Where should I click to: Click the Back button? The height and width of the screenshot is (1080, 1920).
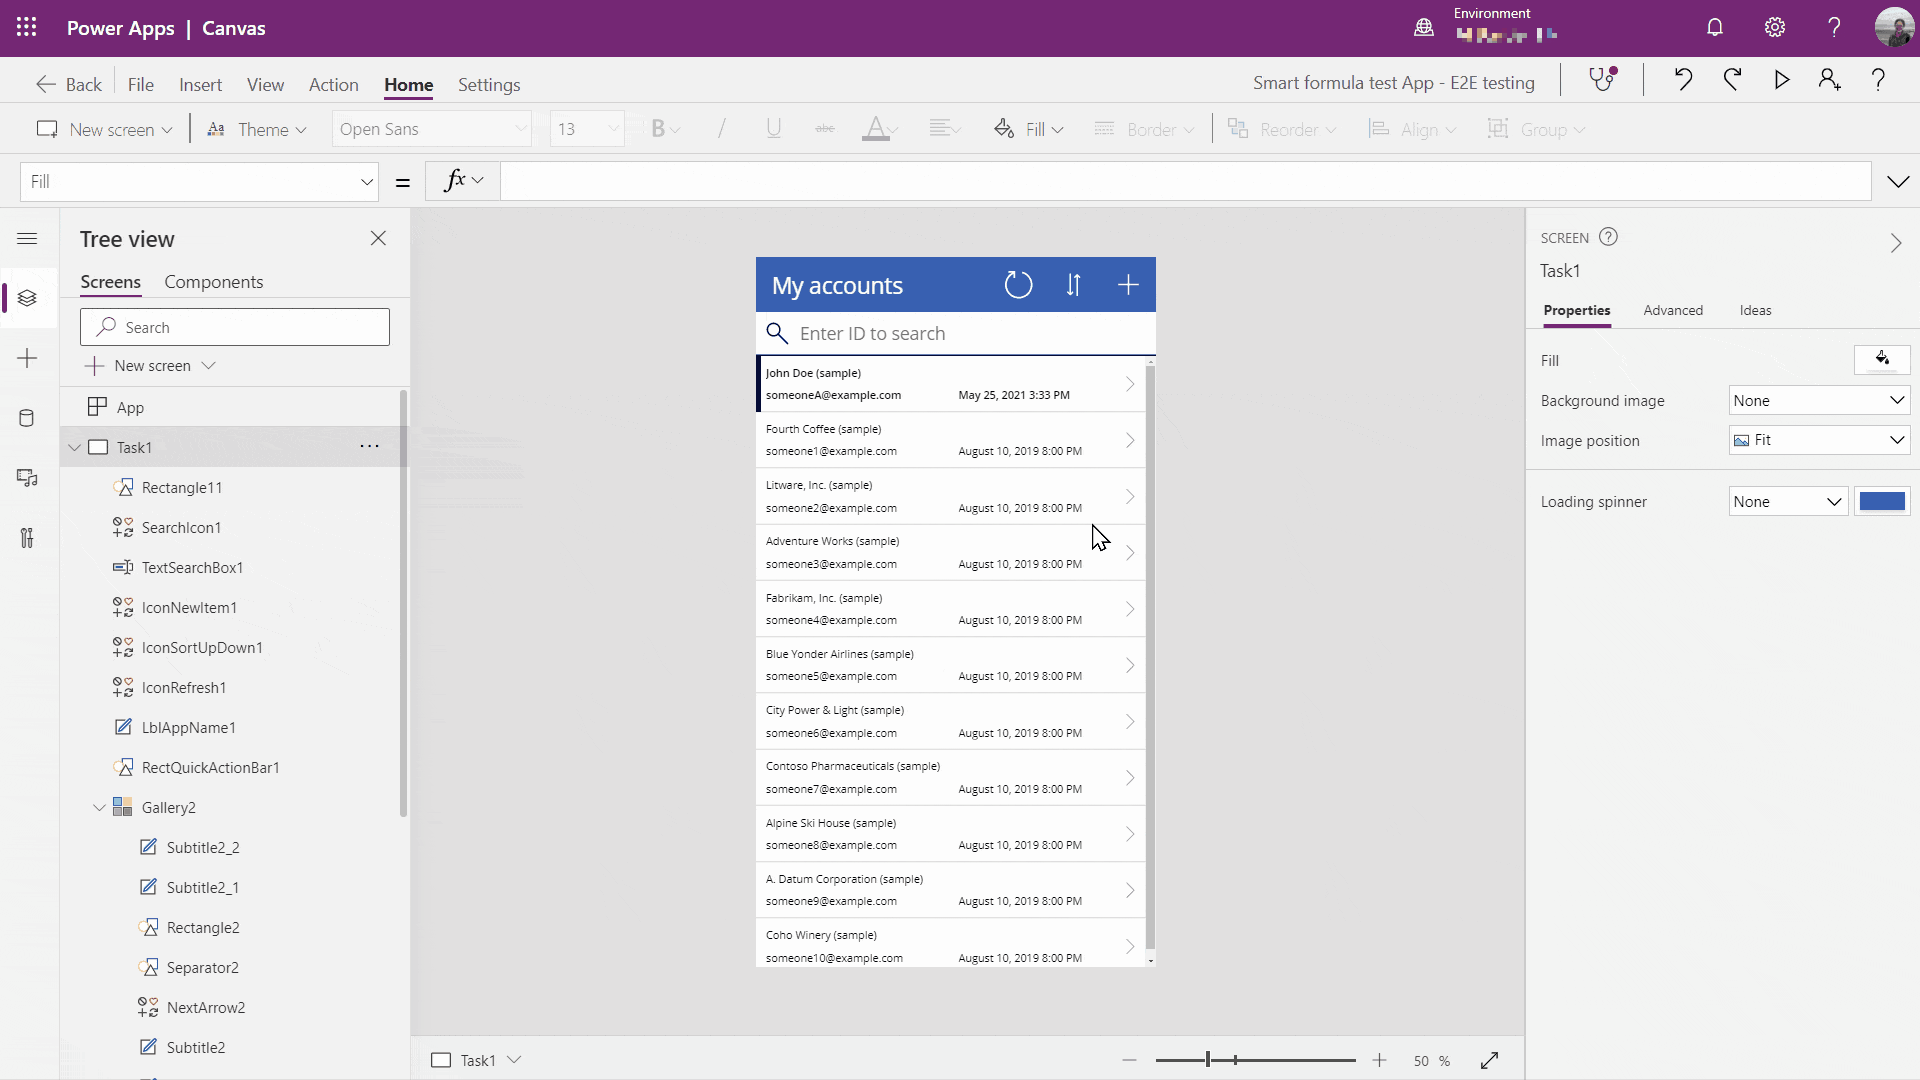click(69, 85)
